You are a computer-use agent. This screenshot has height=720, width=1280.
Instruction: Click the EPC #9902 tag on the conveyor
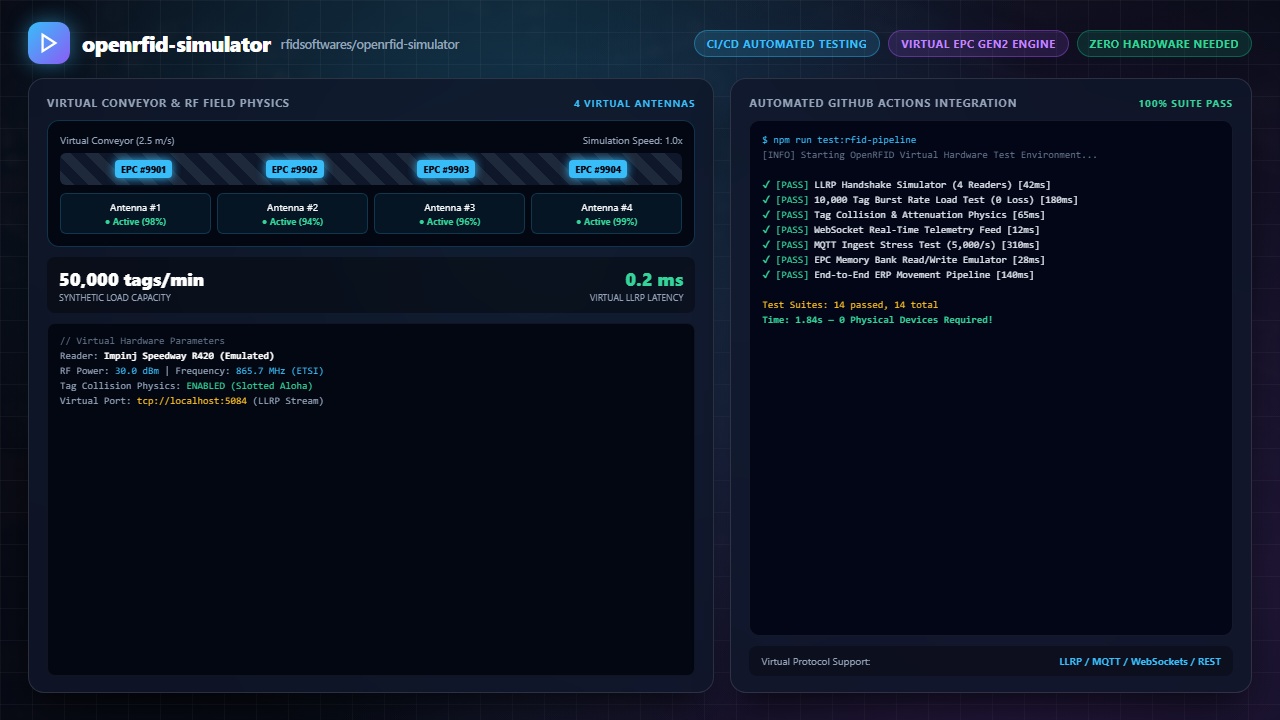point(295,169)
